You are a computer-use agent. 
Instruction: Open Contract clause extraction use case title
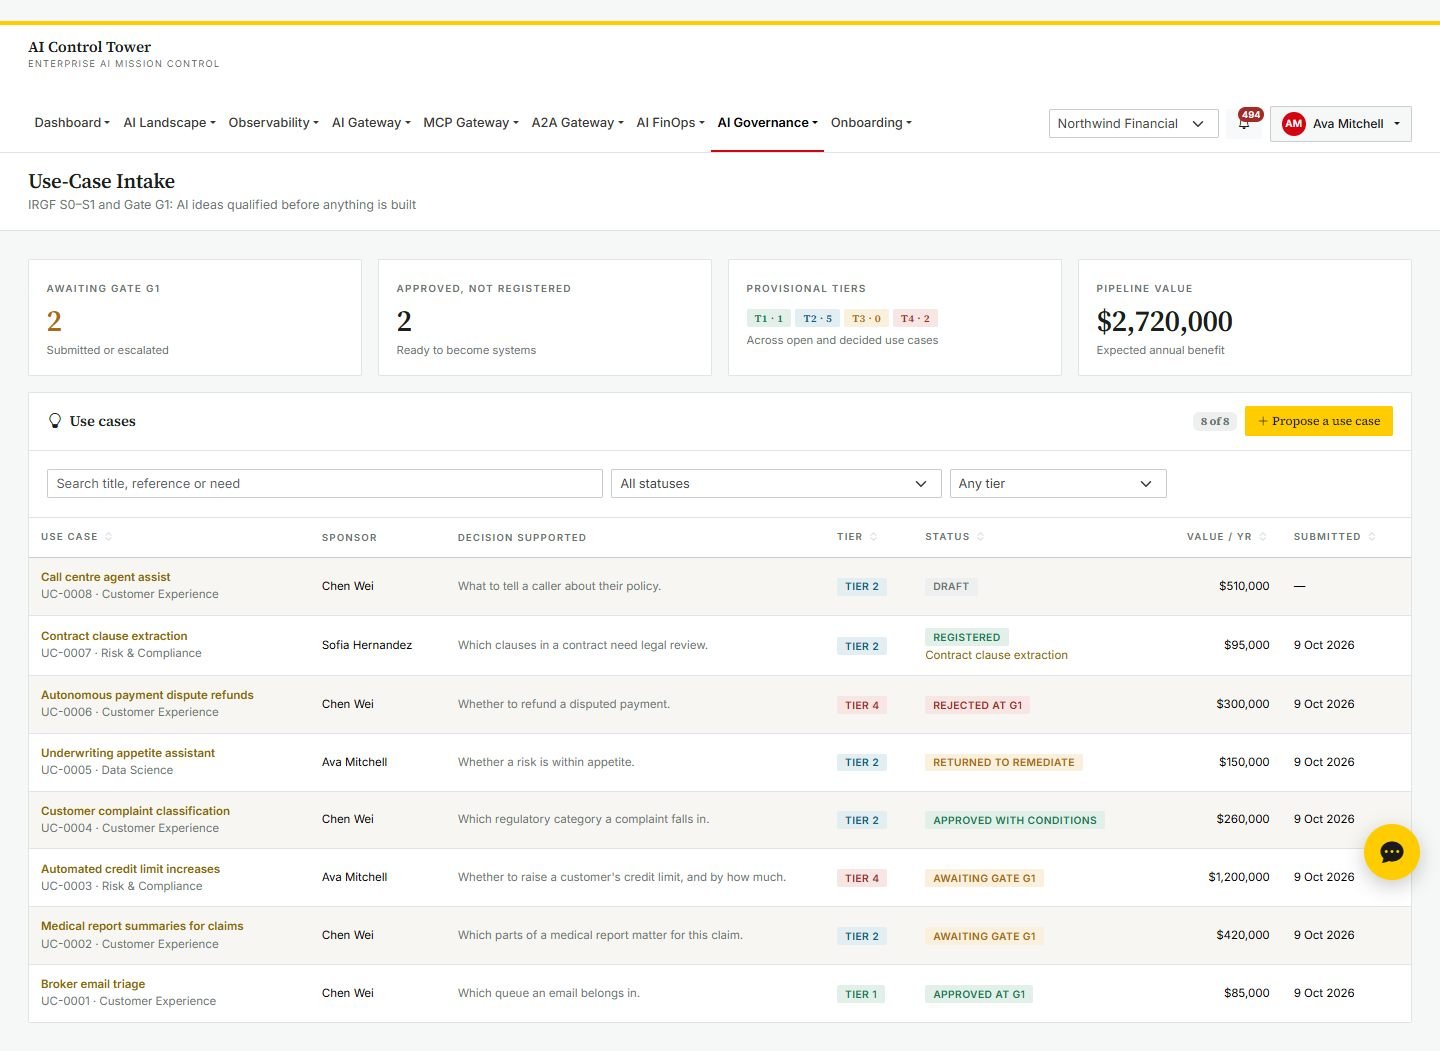pyautogui.click(x=114, y=636)
